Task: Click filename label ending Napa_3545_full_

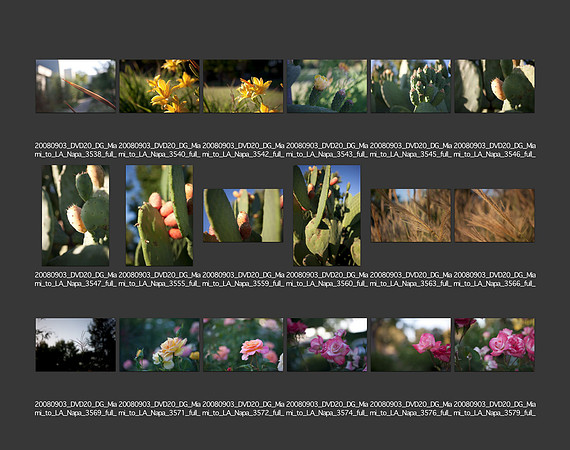Action: pos(411,150)
